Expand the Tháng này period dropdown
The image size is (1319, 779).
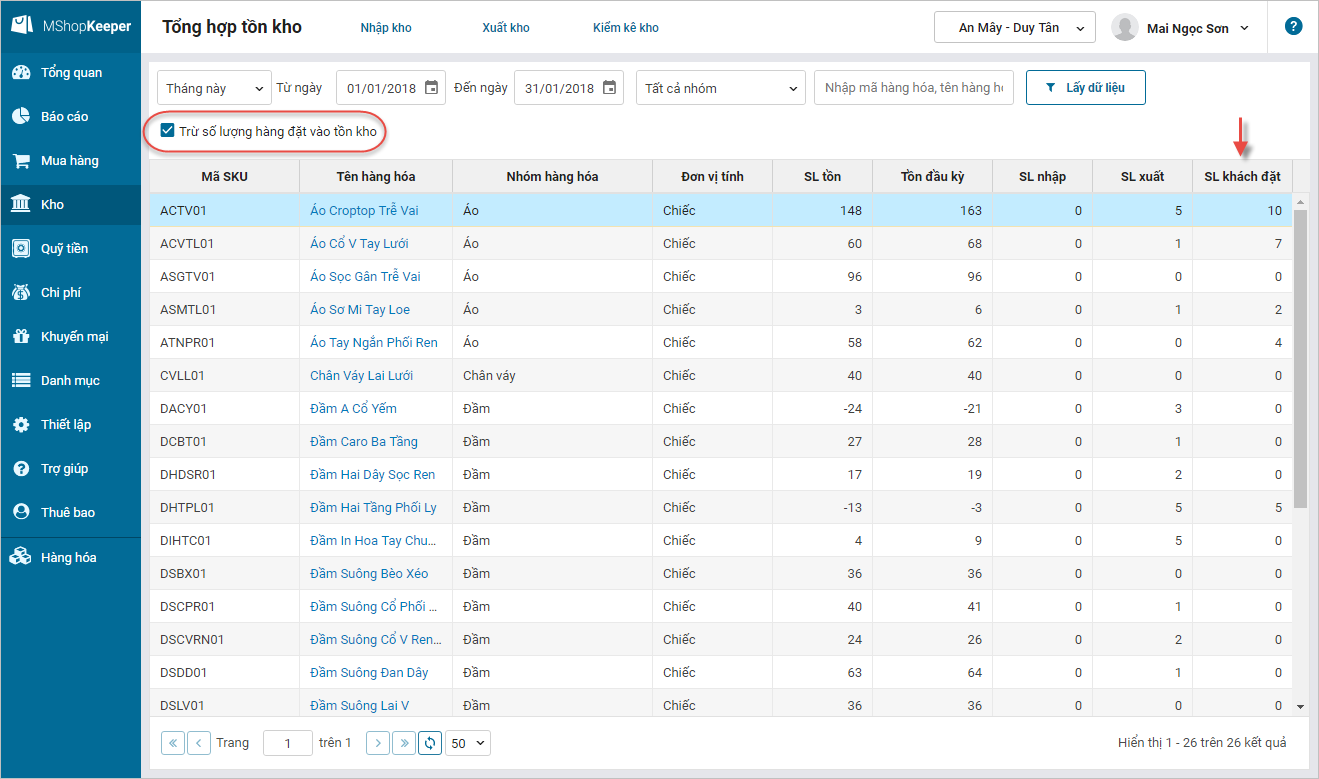click(214, 88)
